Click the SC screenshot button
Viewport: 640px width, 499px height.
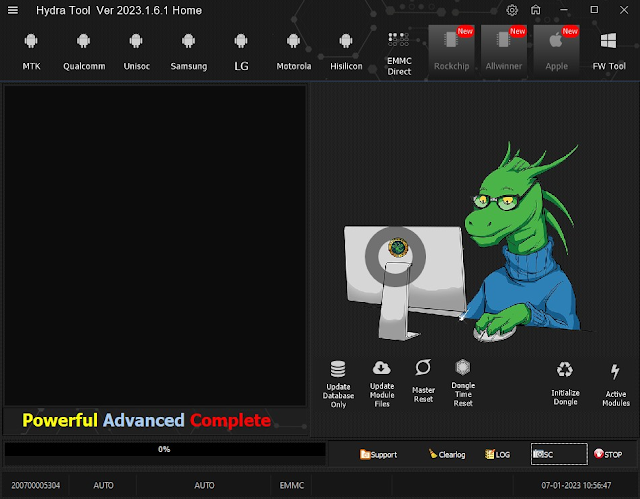(x=559, y=454)
